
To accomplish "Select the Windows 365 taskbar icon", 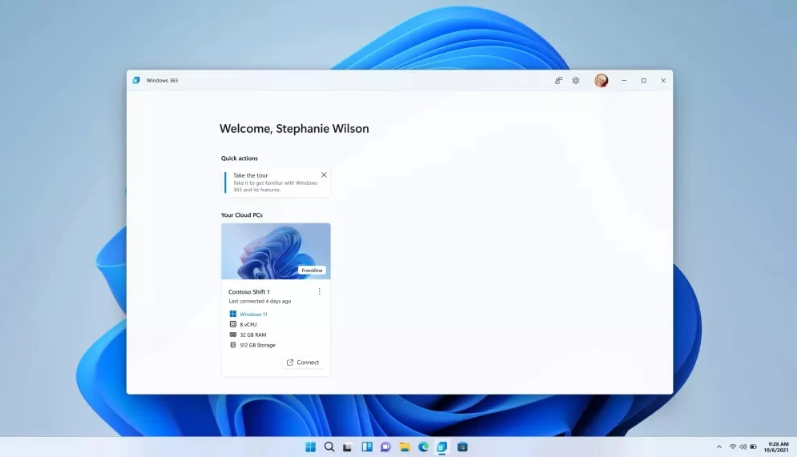I will tap(442, 447).
